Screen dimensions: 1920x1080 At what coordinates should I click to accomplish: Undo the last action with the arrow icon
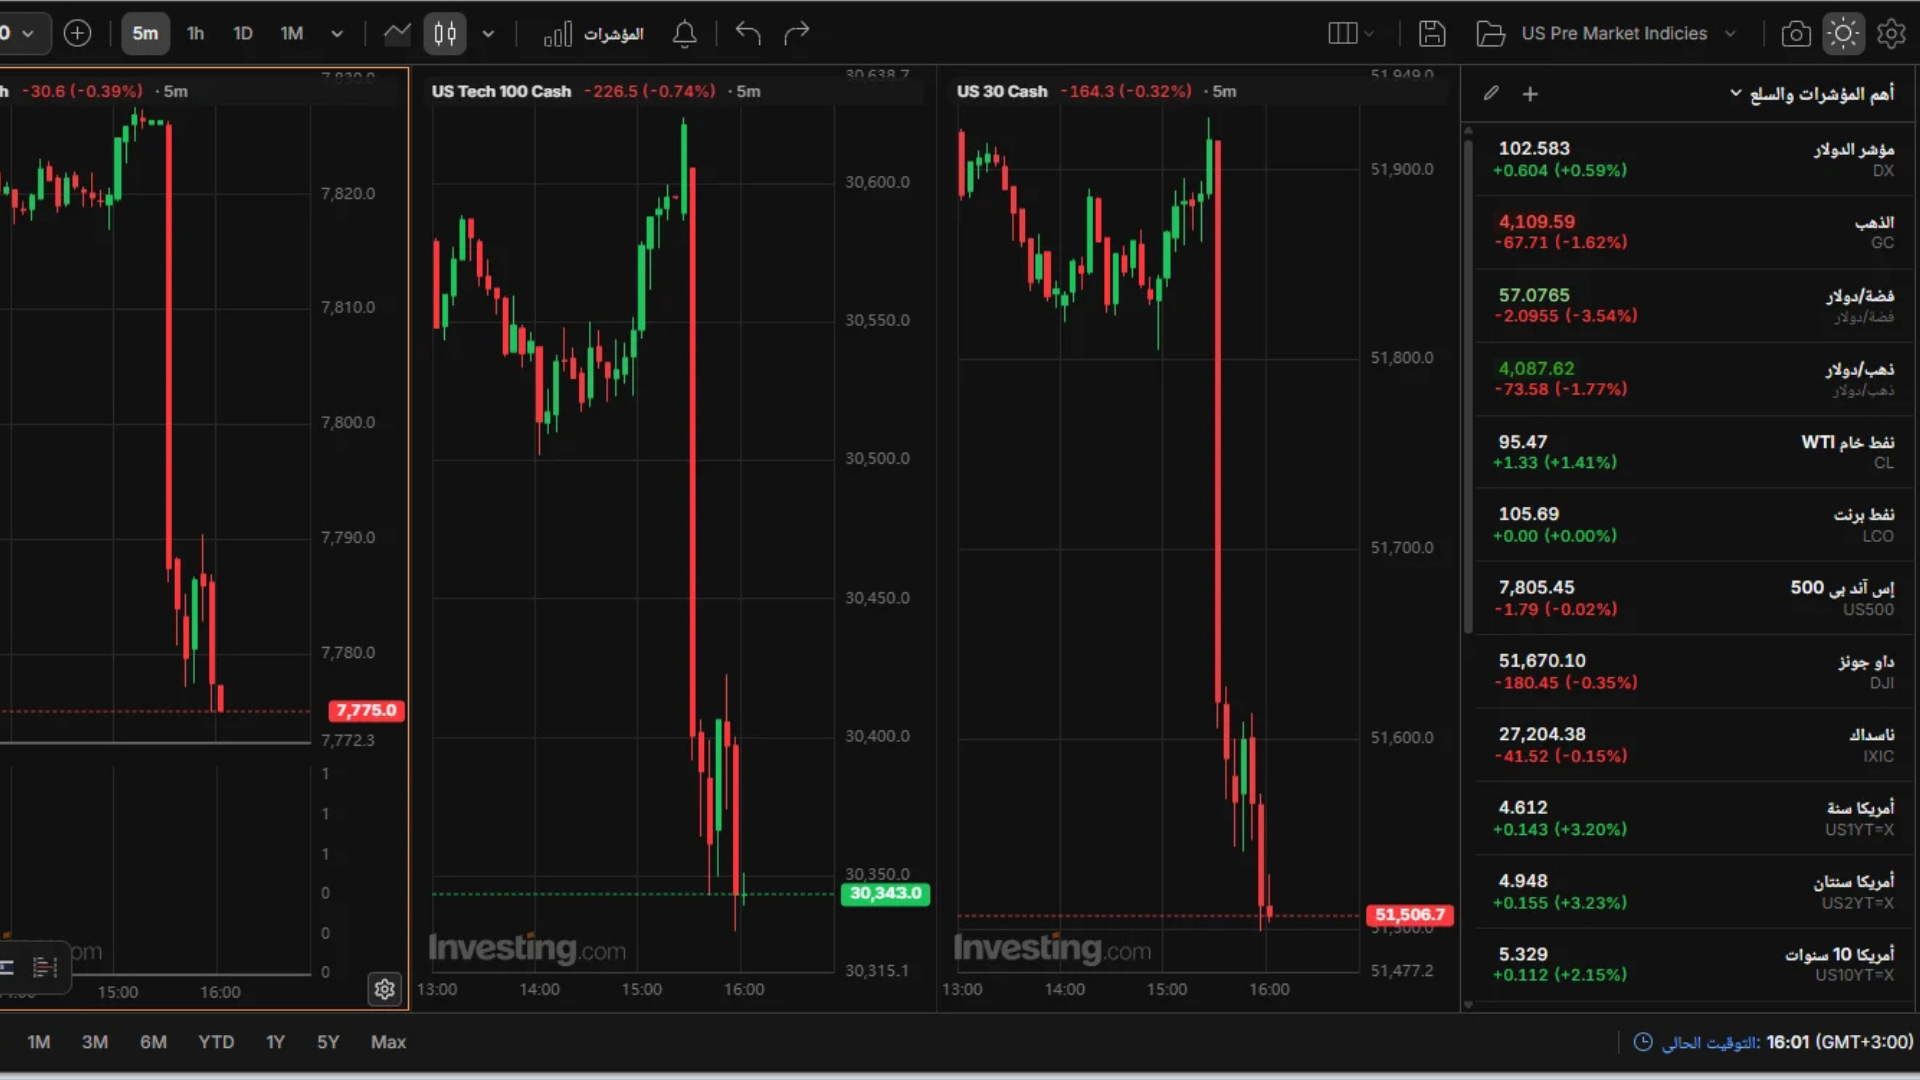pos(747,33)
